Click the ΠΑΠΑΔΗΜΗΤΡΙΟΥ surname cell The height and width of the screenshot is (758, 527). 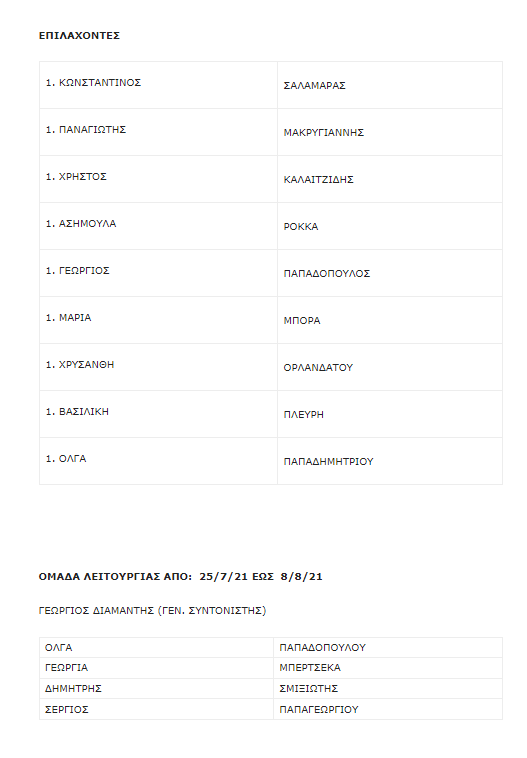[390, 460]
